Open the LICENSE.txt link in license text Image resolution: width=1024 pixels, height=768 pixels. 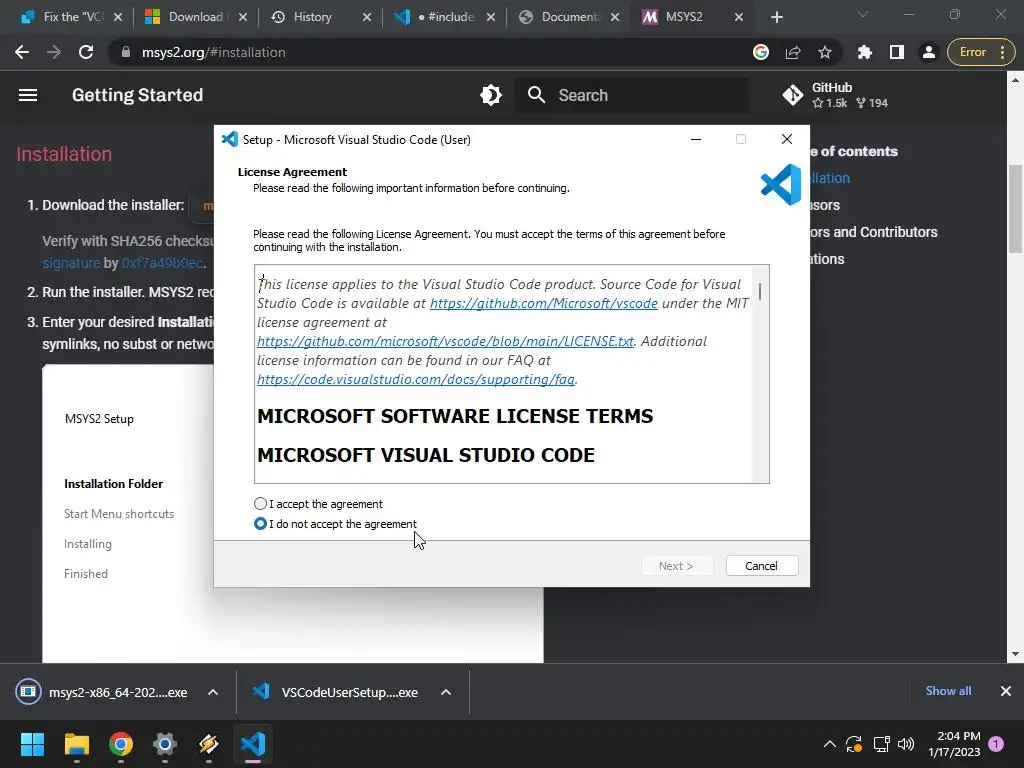tap(445, 341)
